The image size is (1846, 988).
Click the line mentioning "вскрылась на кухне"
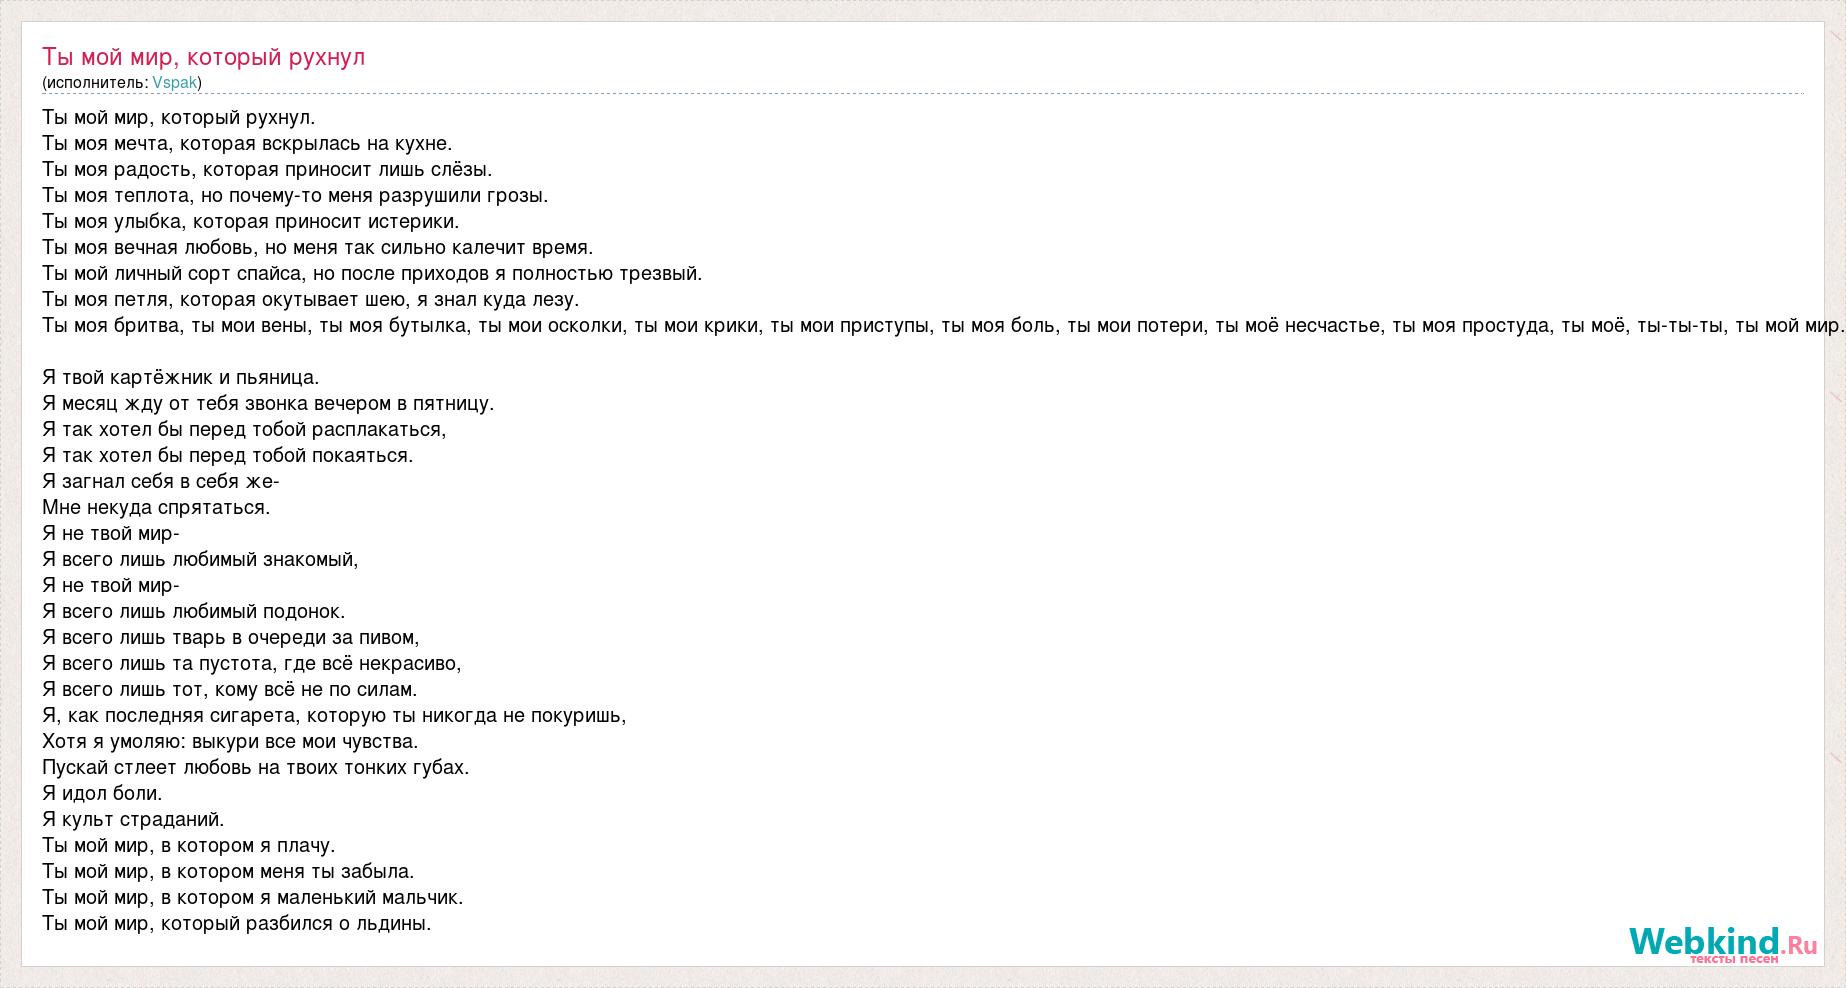247,144
